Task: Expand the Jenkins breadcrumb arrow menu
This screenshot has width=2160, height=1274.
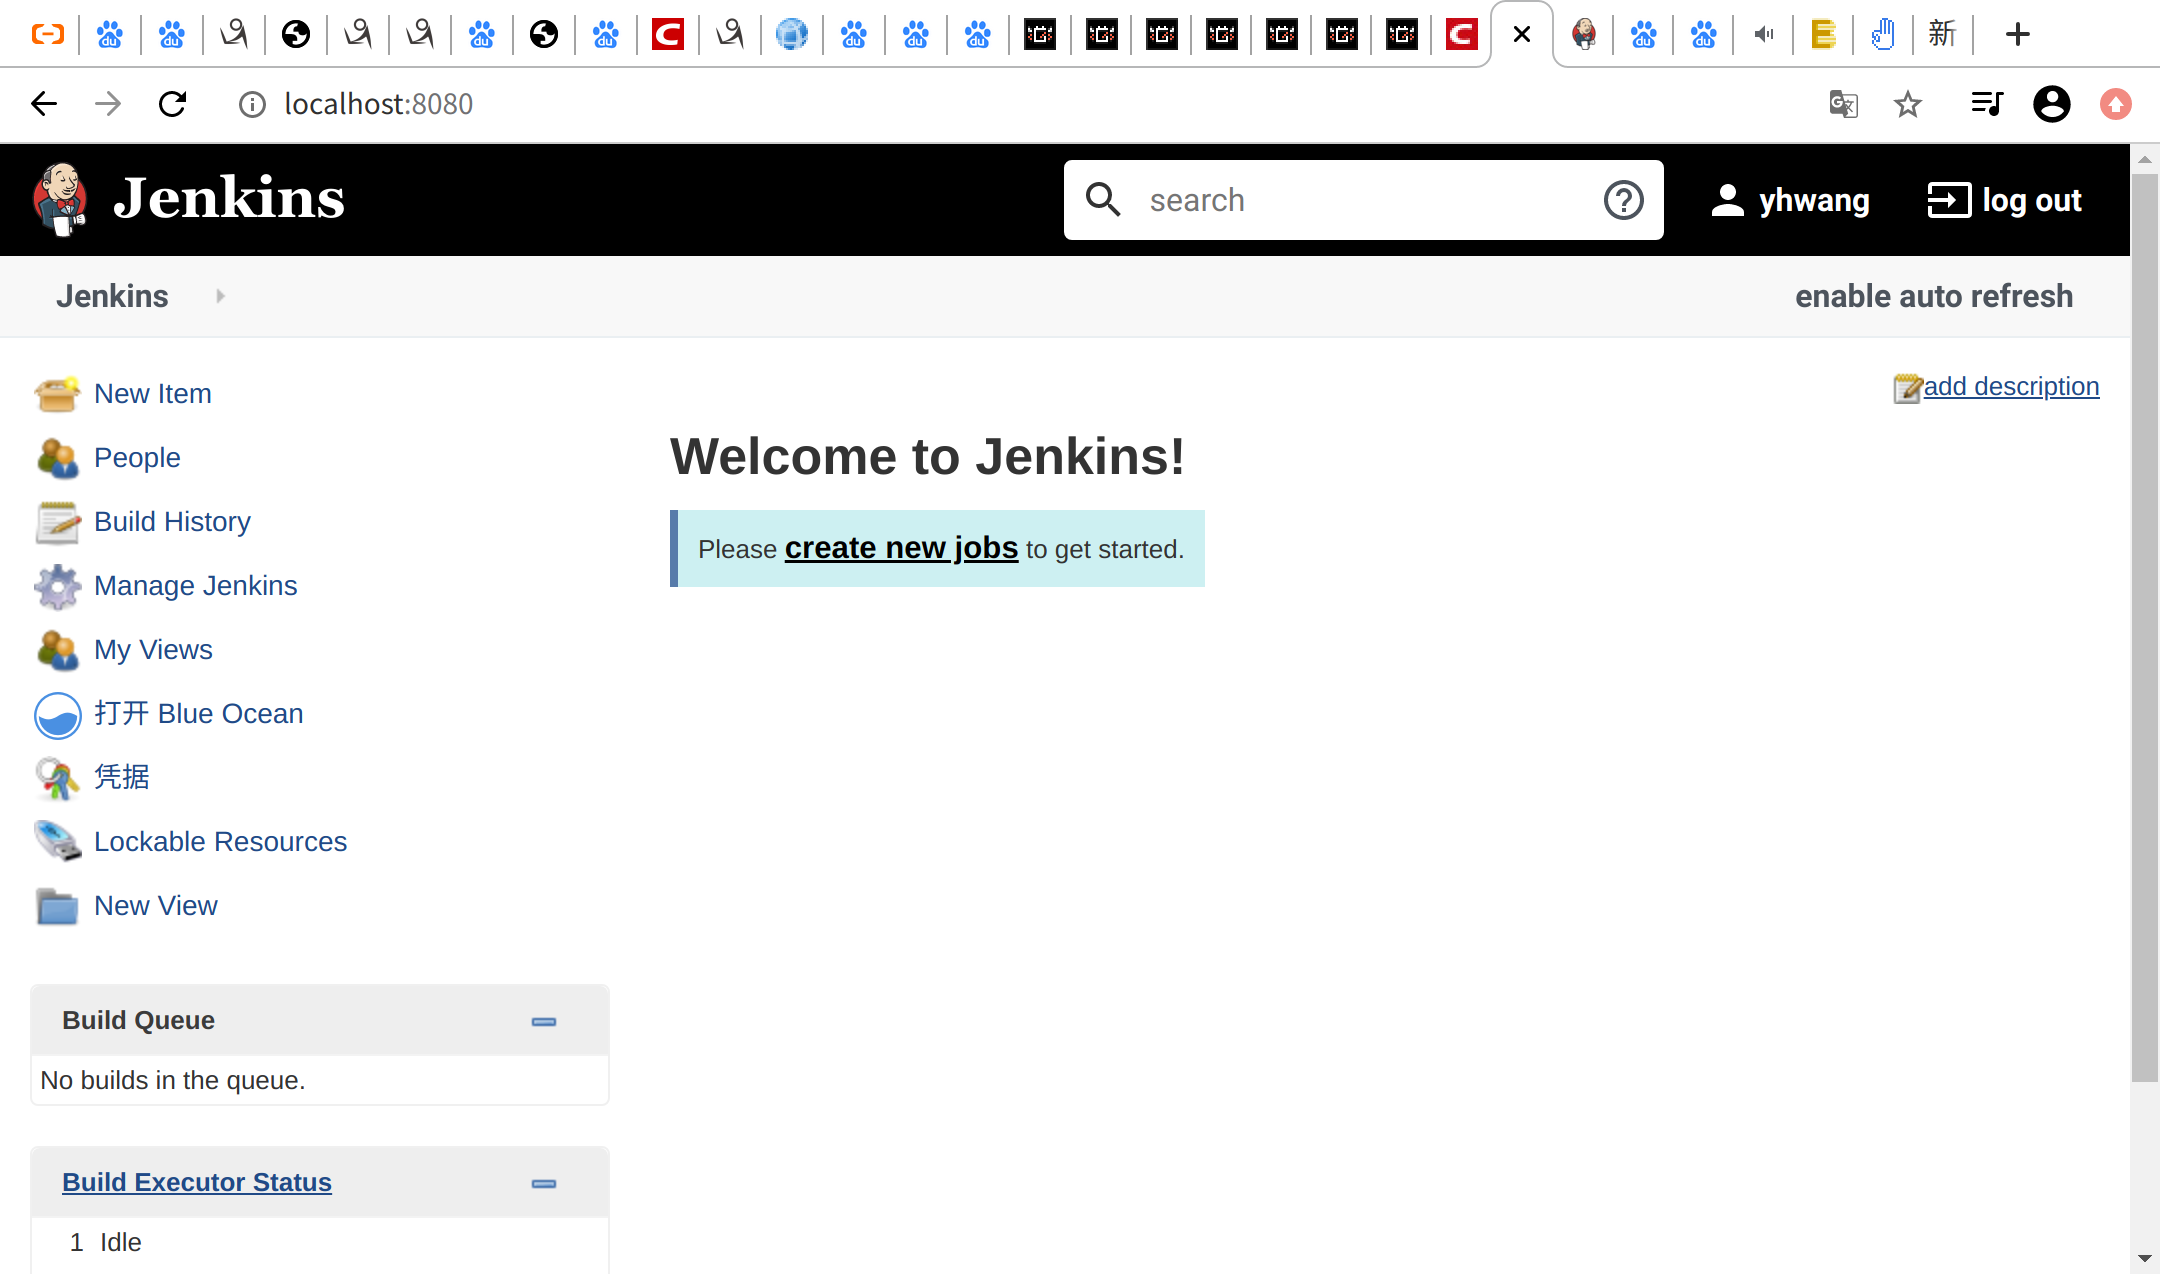Action: [x=220, y=296]
